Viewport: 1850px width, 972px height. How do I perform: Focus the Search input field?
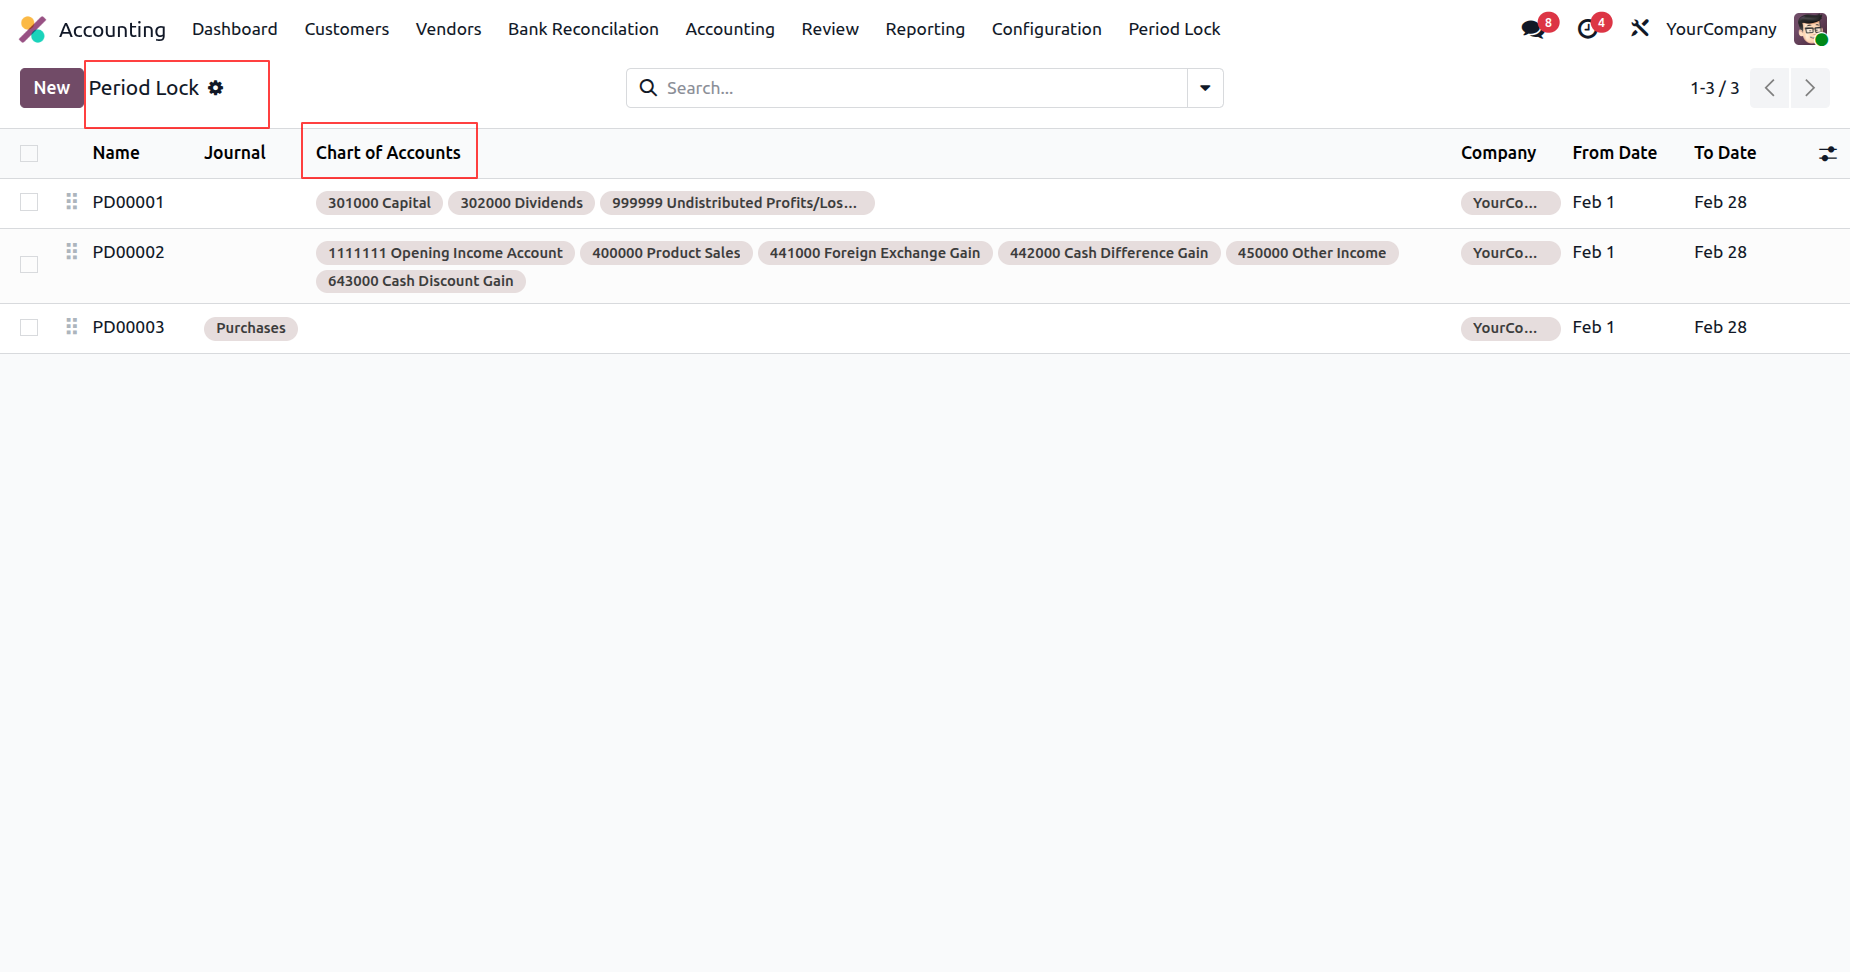(x=920, y=88)
